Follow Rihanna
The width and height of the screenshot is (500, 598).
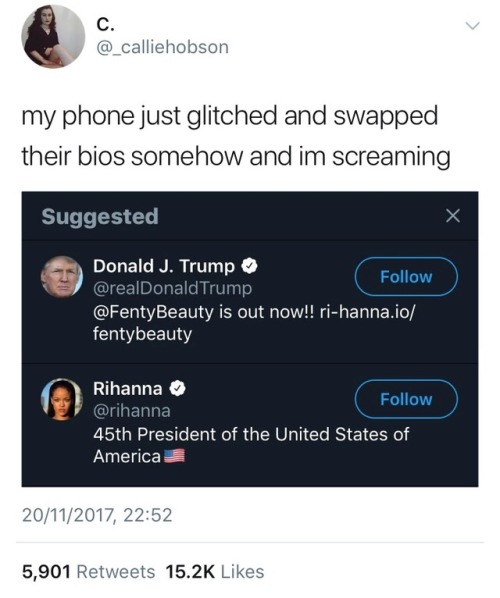pos(406,399)
